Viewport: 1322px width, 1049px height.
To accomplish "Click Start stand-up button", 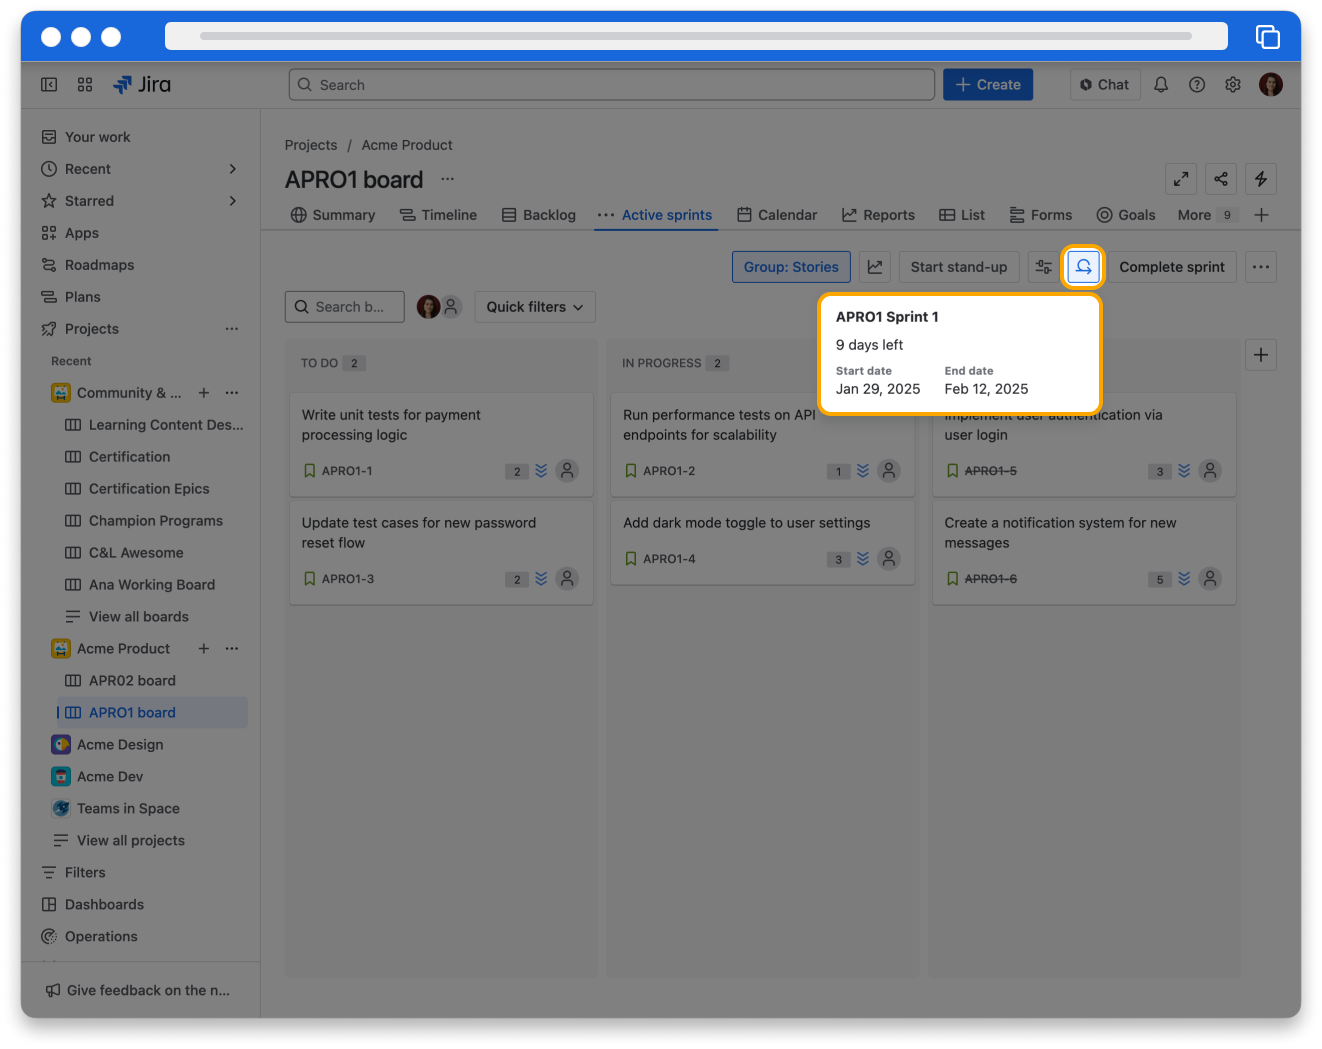I will (x=959, y=267).
